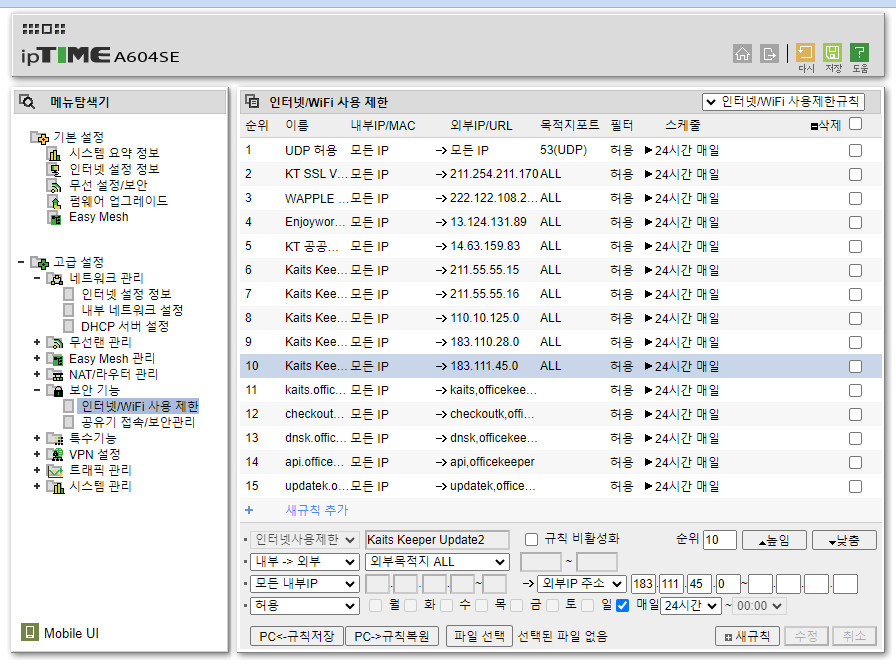
Task: Open the 내부 -> 외부 direction dropdown
Action: (x=305, y=562)
